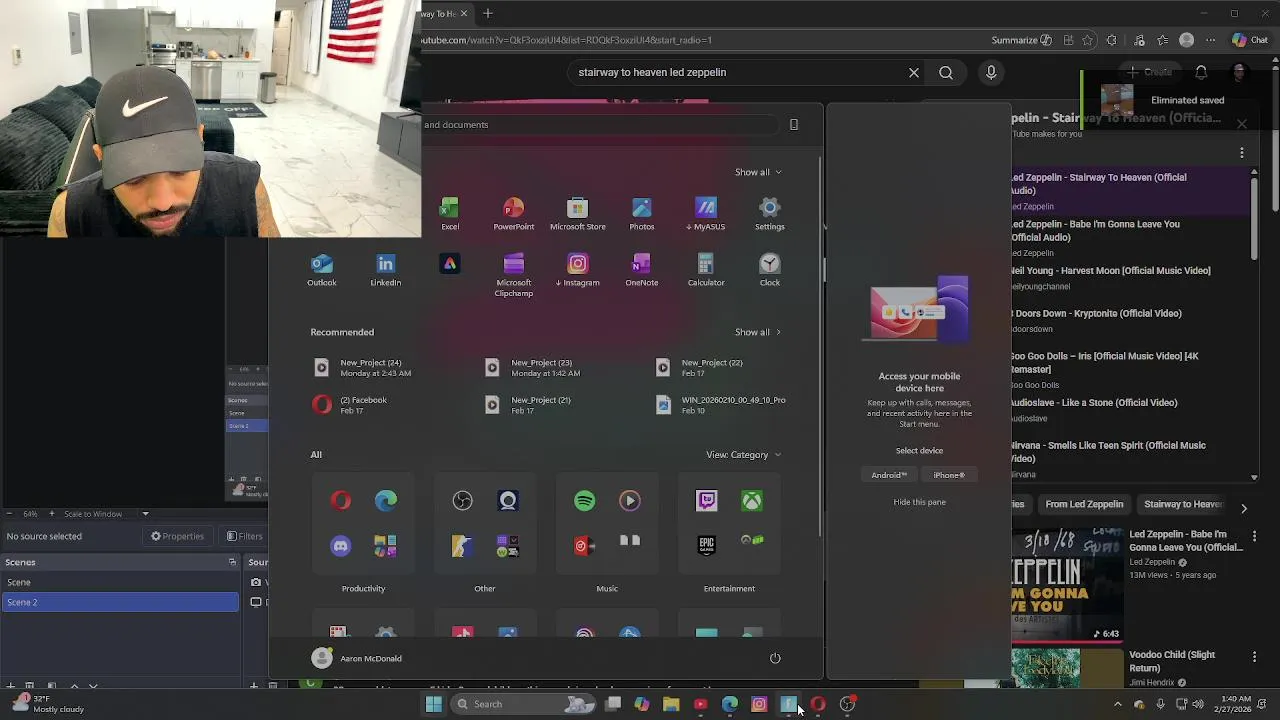Select From Led Zeppelin filter chip

(x=1084, y=504)
